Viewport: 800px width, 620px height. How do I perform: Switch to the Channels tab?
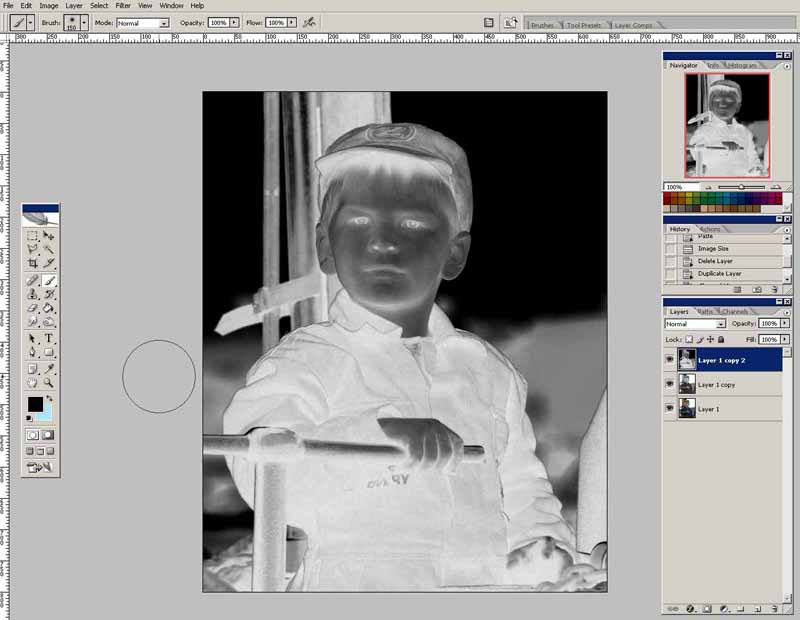point(735,312)
